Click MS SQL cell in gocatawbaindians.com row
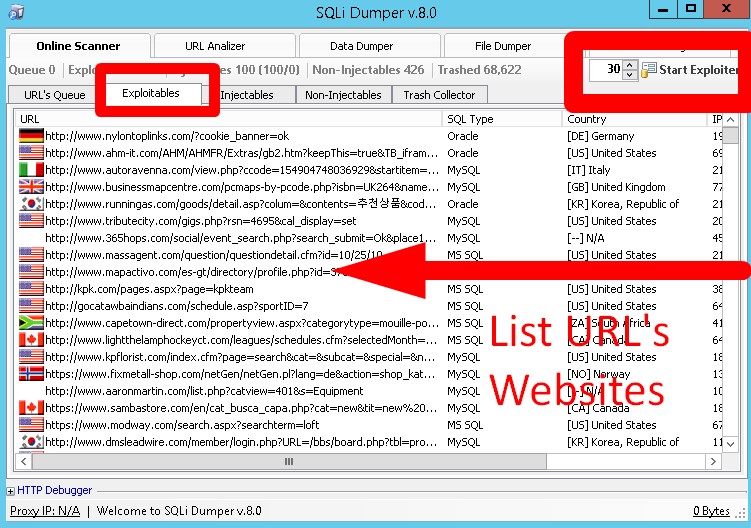Screen dimensions: 751x528 point(465,306)
